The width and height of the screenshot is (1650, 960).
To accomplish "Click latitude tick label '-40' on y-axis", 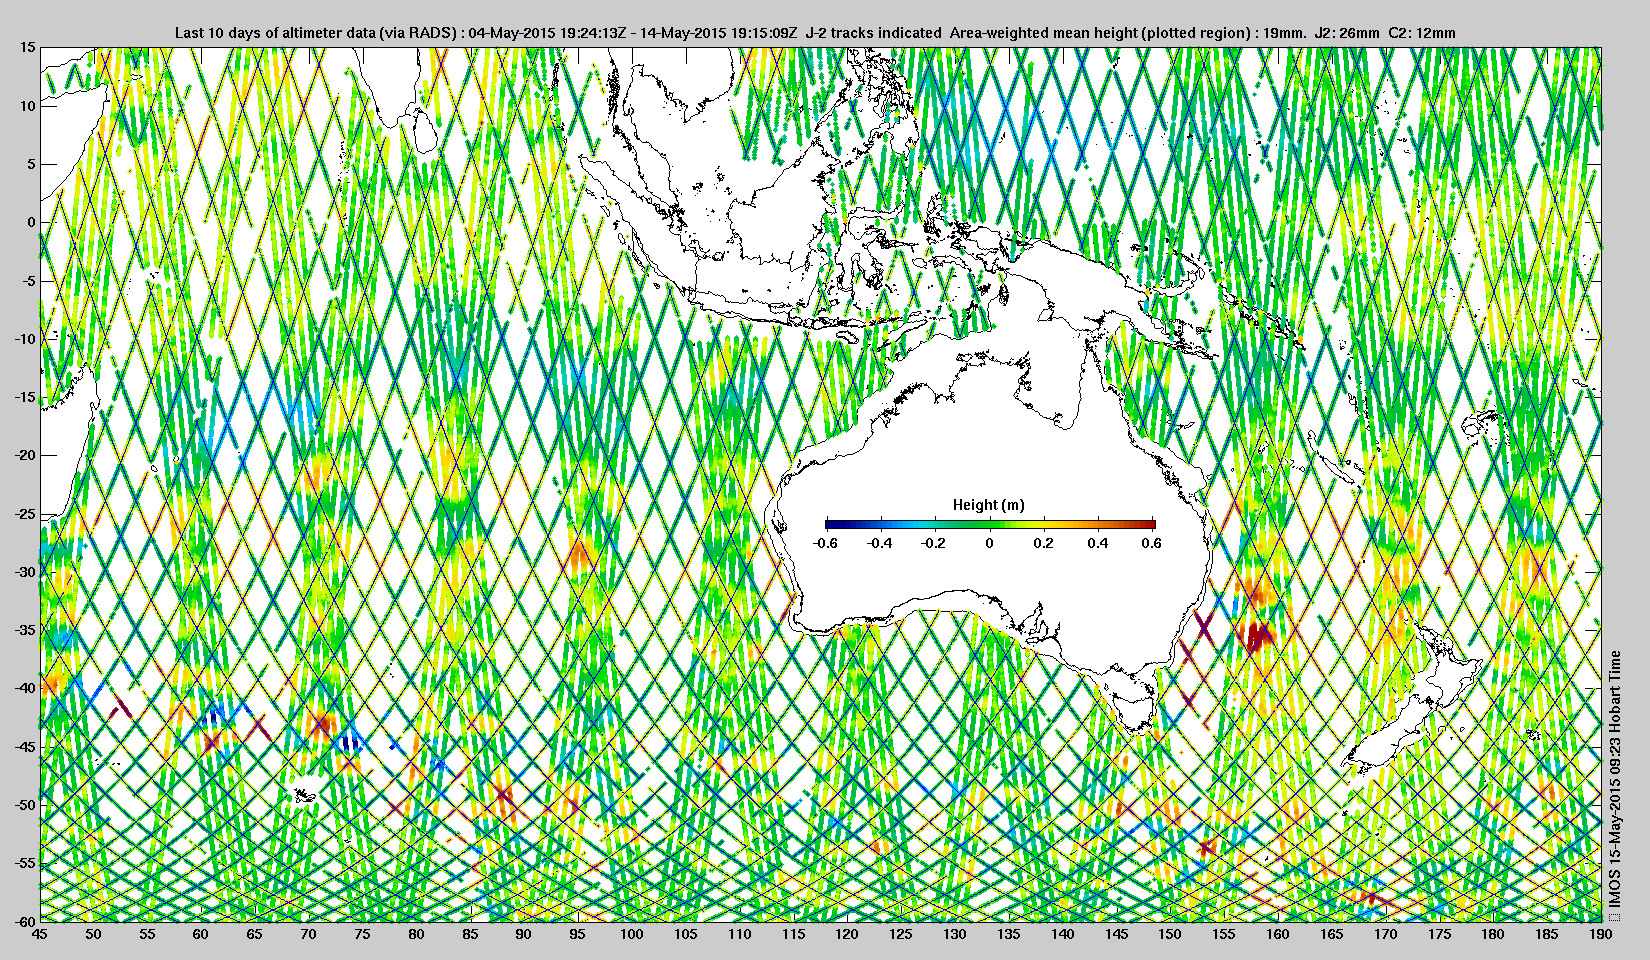I will (x=25, y=688).
